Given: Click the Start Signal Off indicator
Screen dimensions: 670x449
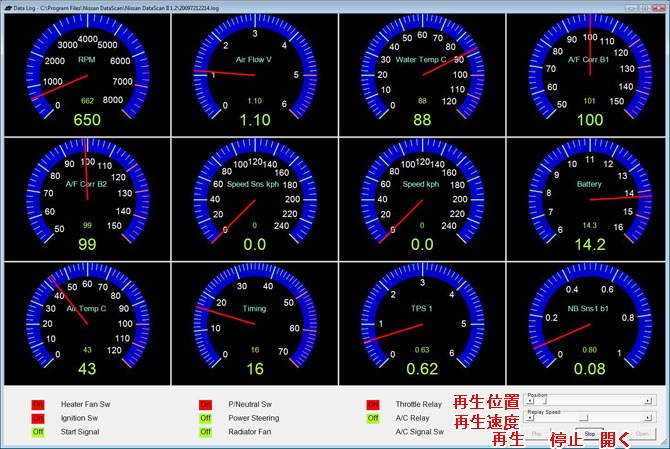Looking at the screenshot, I should coord(38,432).
